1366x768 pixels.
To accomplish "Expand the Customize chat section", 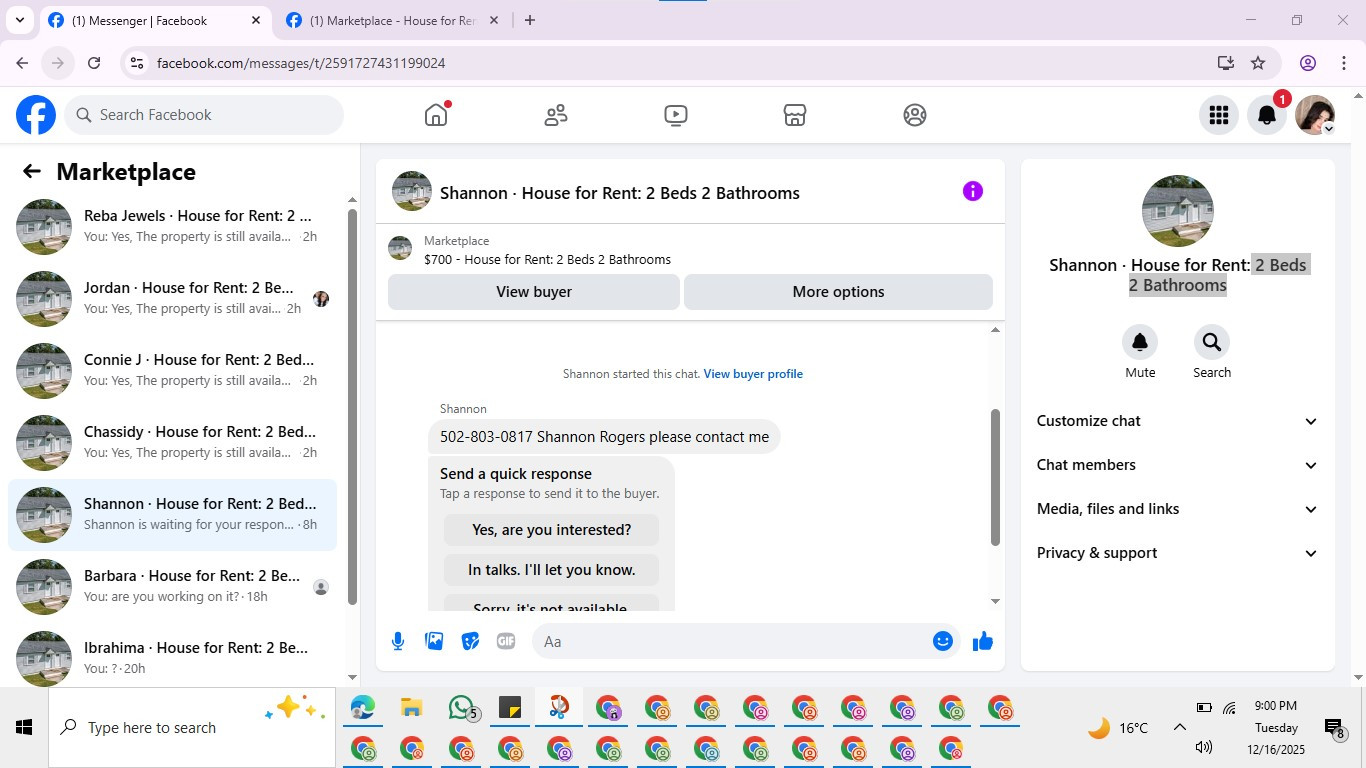I will [1177, 421].
